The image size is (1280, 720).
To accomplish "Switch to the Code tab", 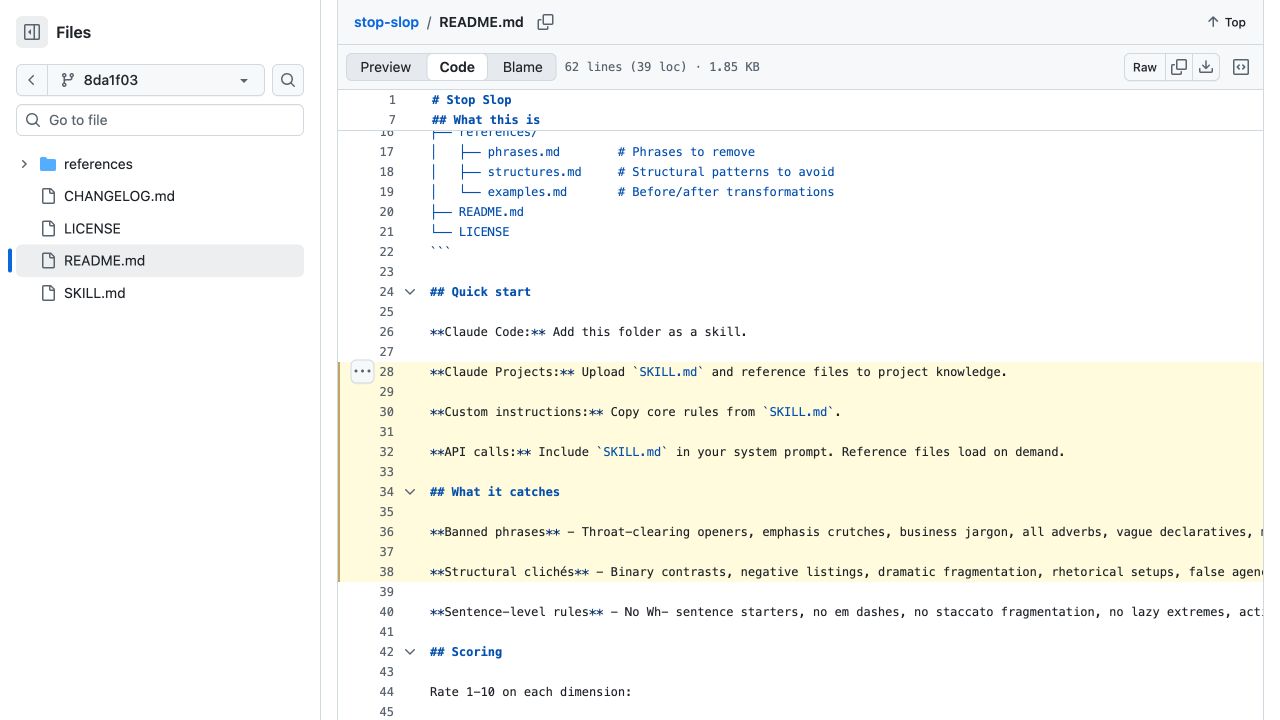I will (457, 67).
